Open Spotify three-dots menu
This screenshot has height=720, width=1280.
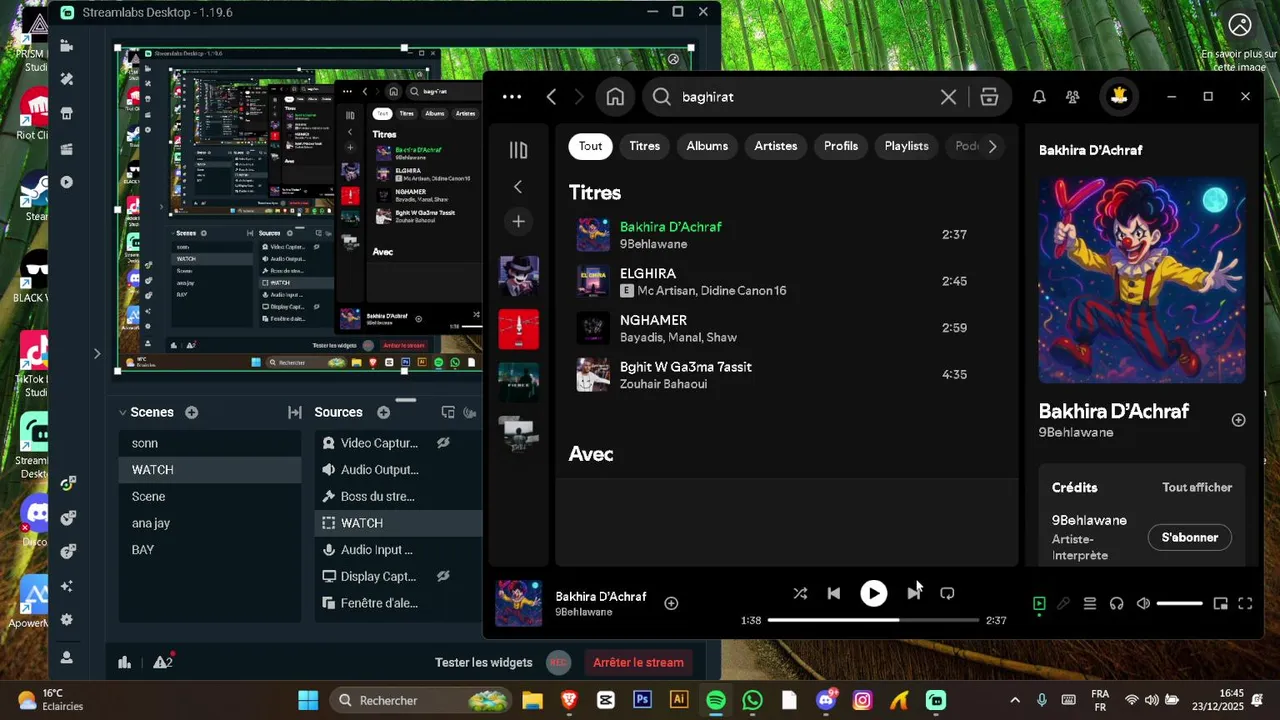[x=512, y=97]
